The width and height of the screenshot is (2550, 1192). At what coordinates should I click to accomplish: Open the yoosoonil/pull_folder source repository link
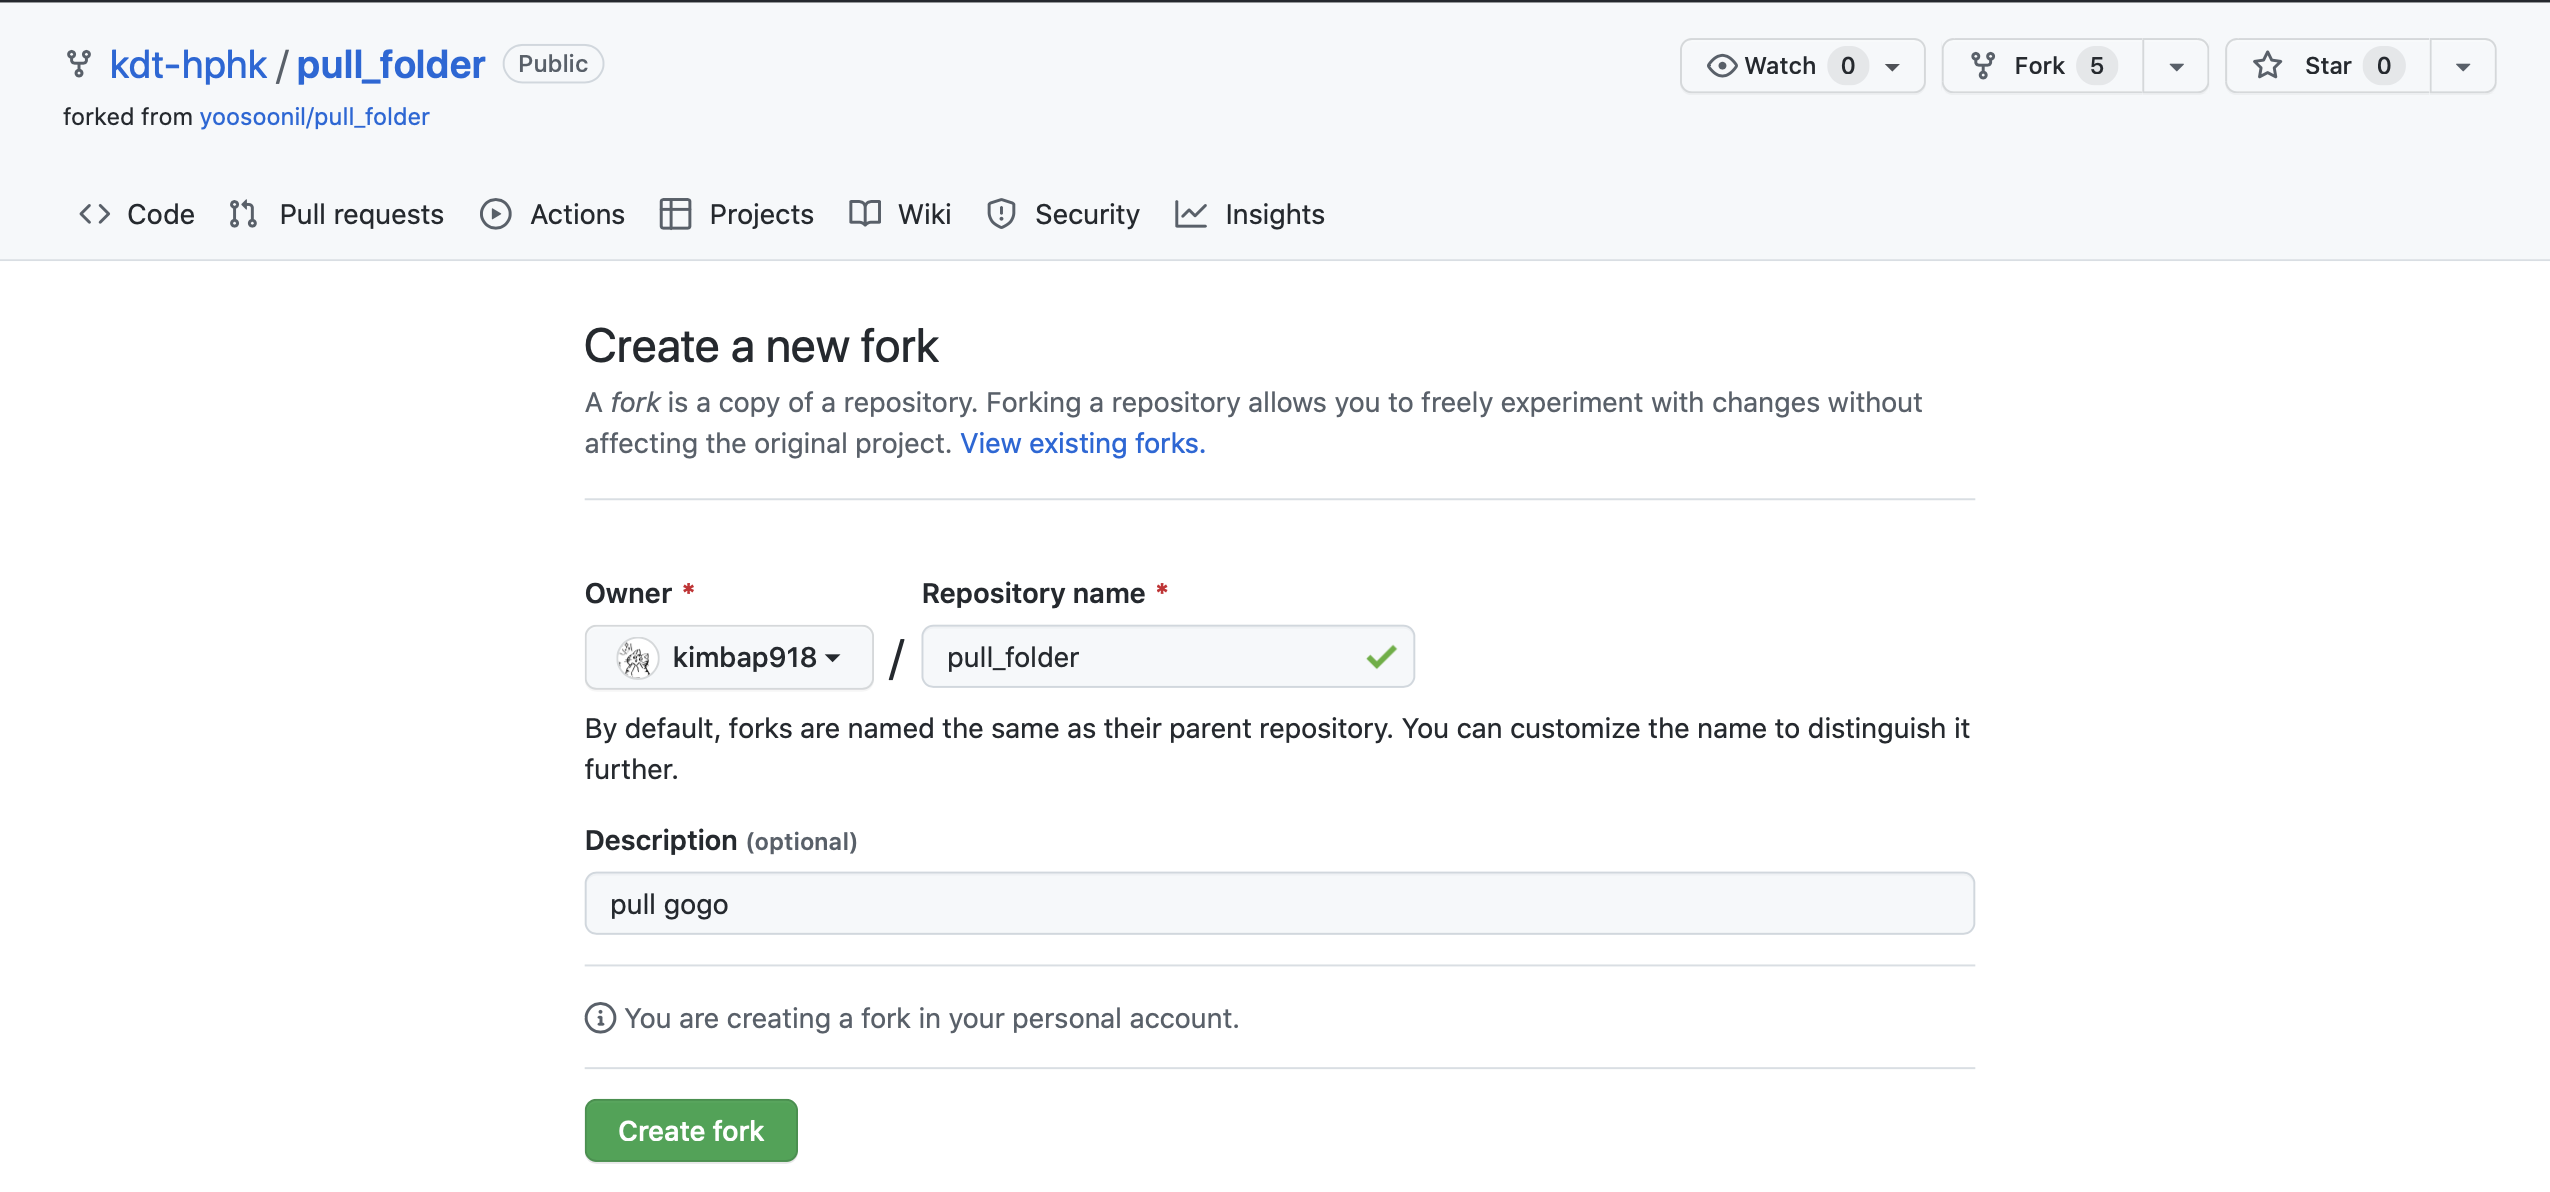pos(315,117)
